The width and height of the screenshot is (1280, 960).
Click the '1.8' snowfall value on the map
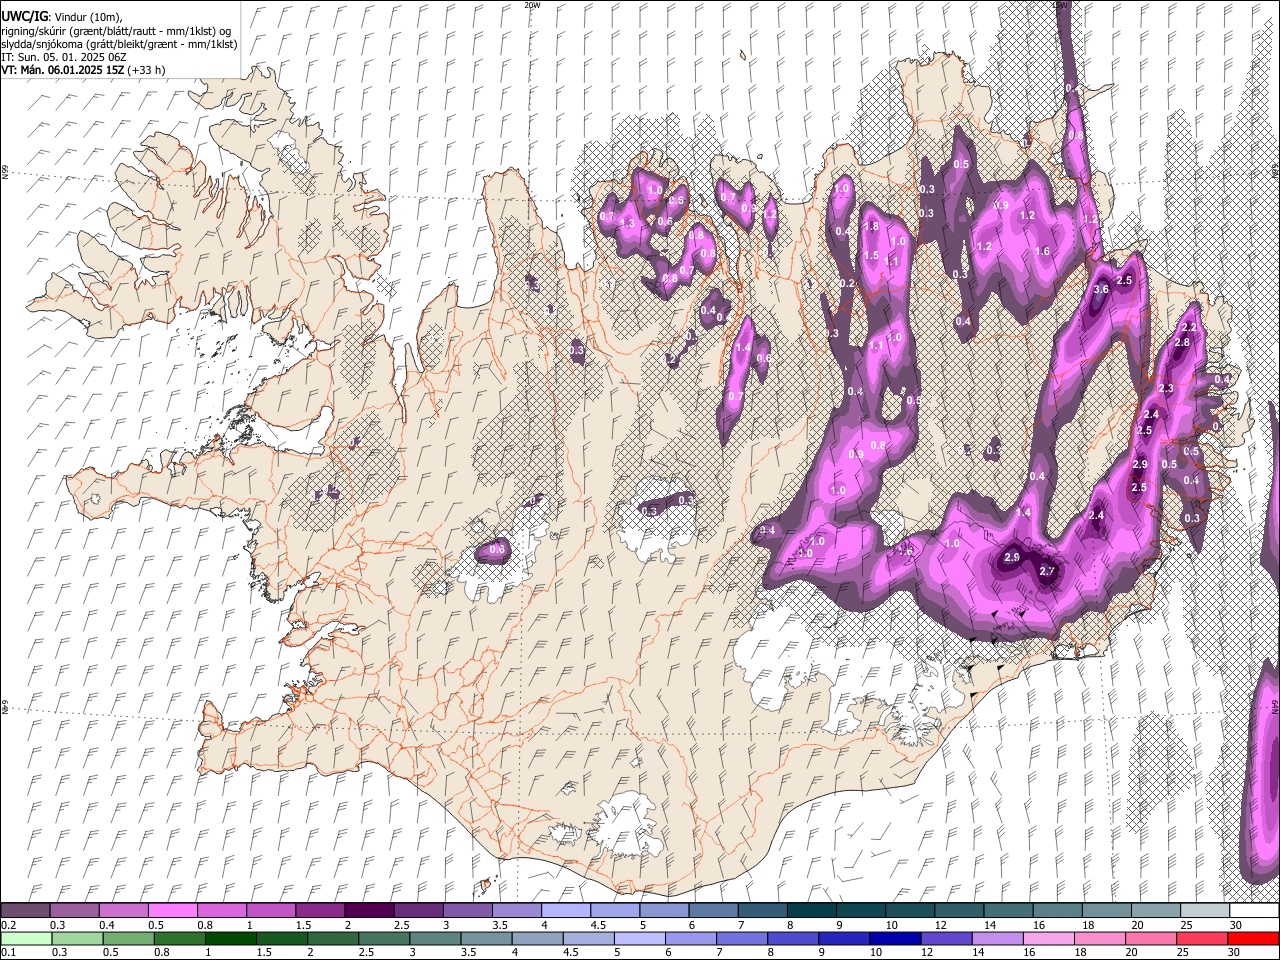coord(871,227)
